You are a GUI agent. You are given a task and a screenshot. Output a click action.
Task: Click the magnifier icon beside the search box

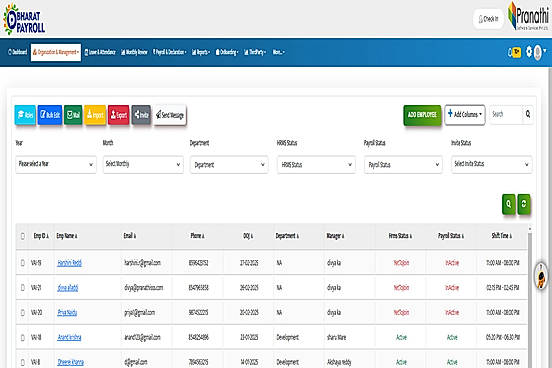coord(528,114)
